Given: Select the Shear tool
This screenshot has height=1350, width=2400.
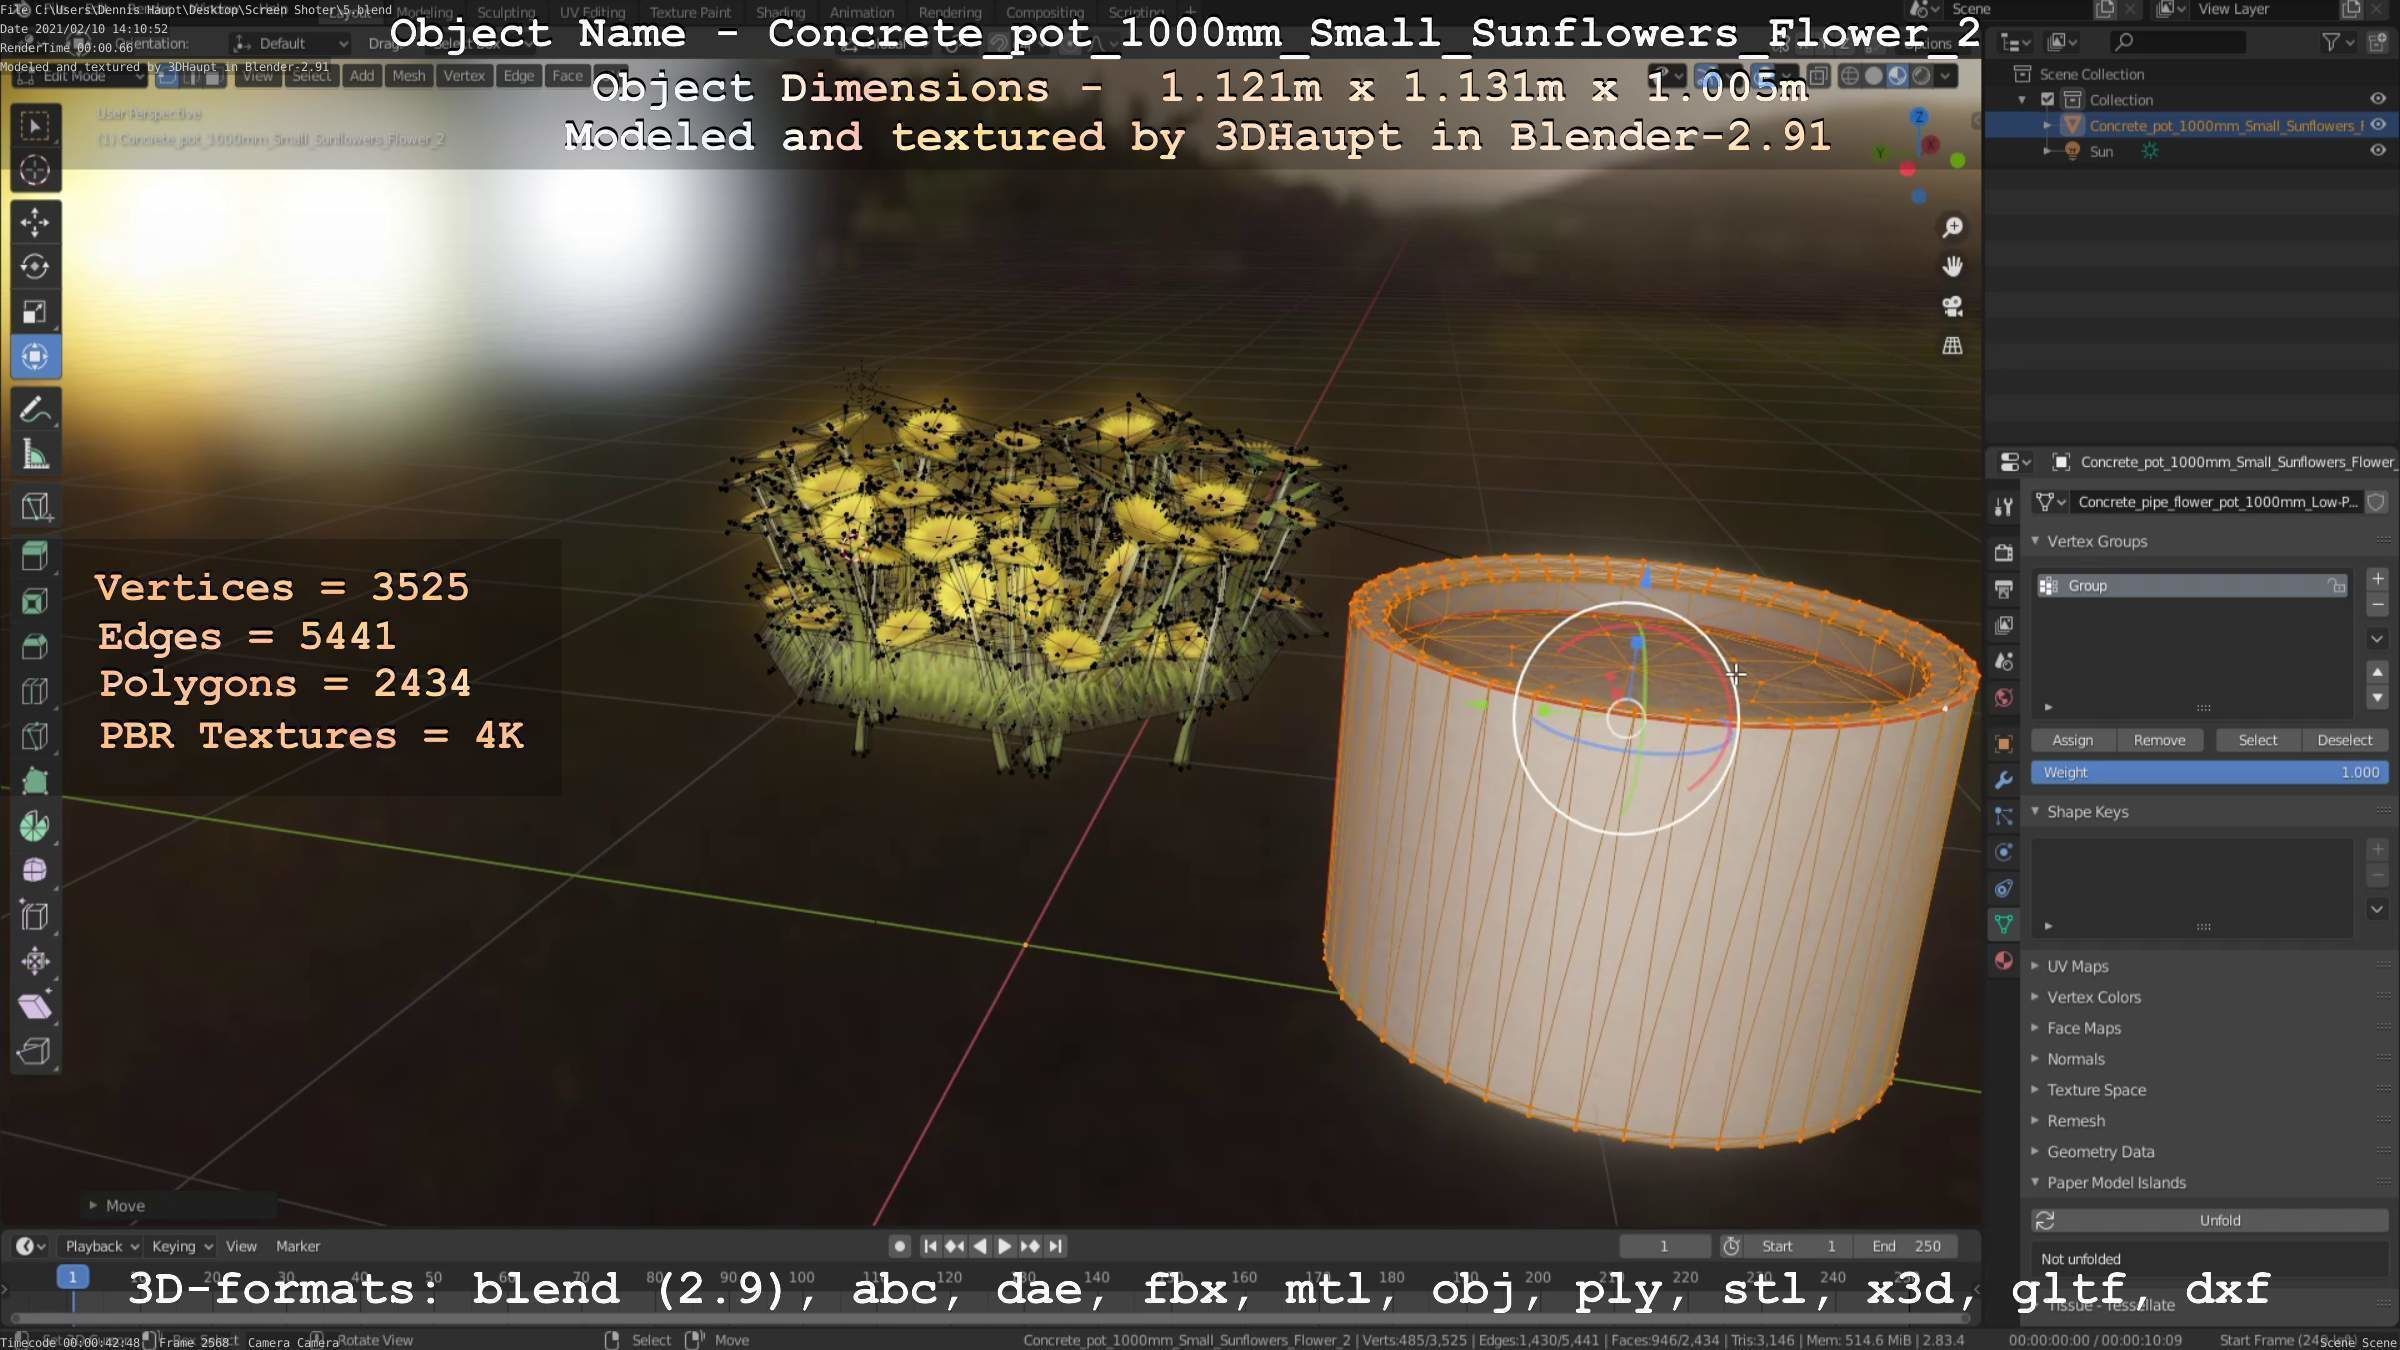Looking at the screenshot, I should coord(35,1006).
